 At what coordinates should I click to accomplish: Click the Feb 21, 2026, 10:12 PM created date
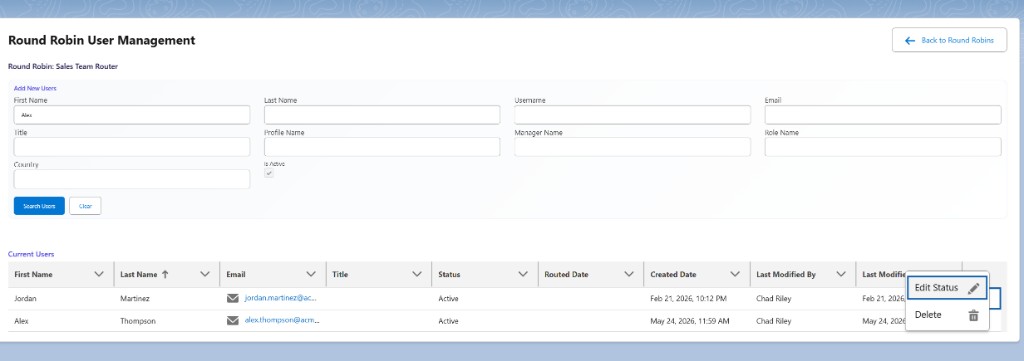(x=688, y=298)
